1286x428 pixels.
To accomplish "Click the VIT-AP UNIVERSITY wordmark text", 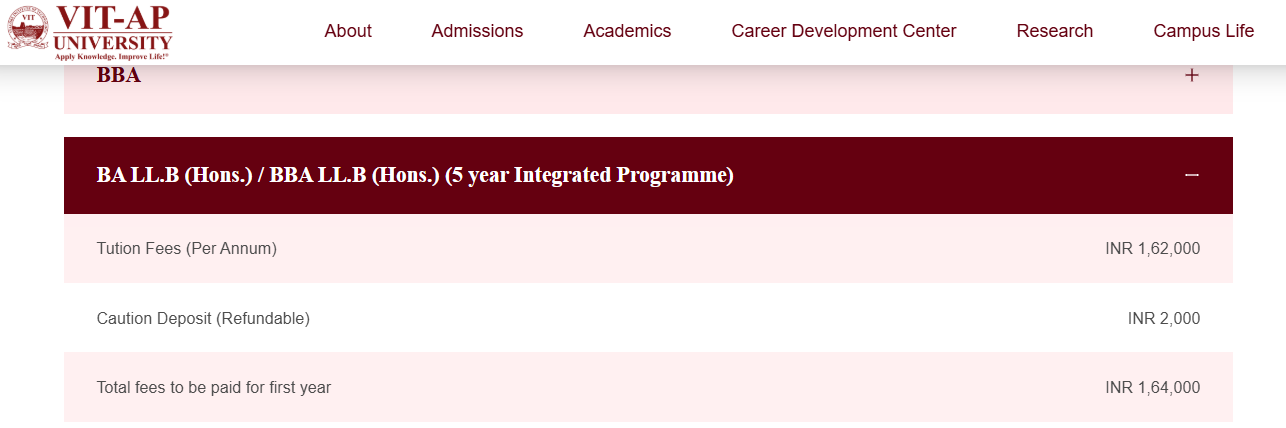I will [113, 28].
